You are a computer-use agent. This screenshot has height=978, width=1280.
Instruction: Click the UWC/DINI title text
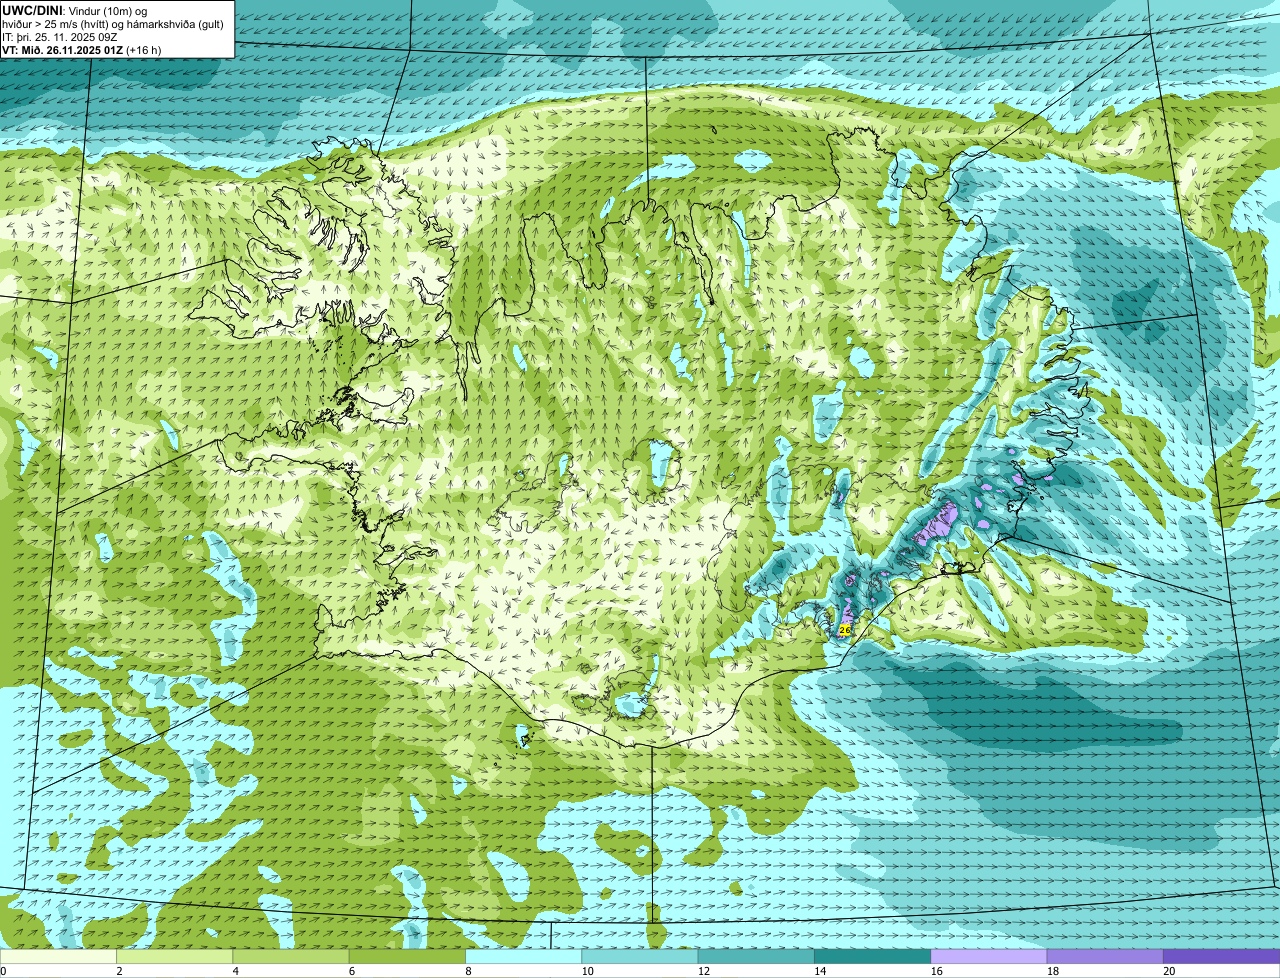tap(34, 10)
